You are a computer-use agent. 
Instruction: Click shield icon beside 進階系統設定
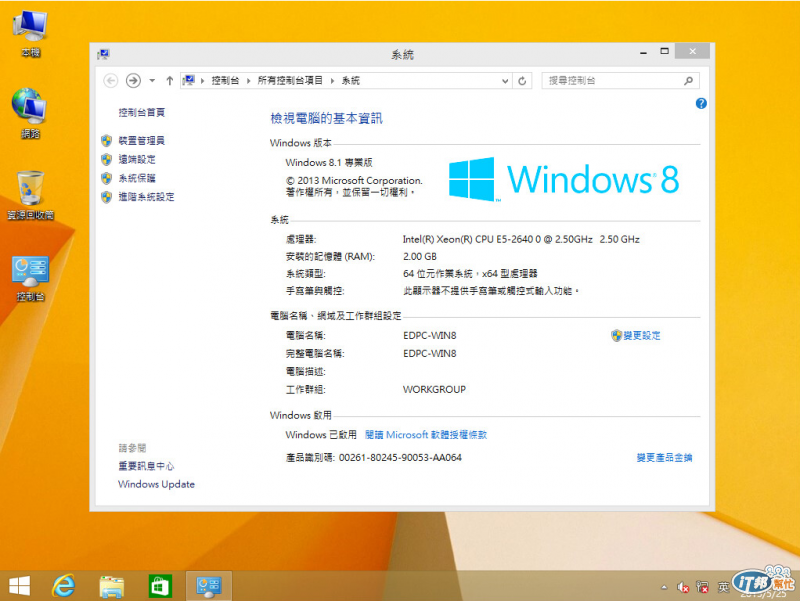106,197
